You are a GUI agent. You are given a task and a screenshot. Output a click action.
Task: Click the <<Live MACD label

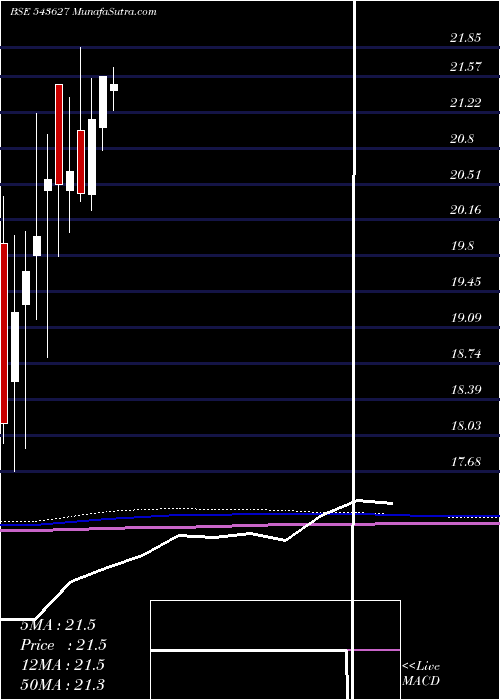421,674
